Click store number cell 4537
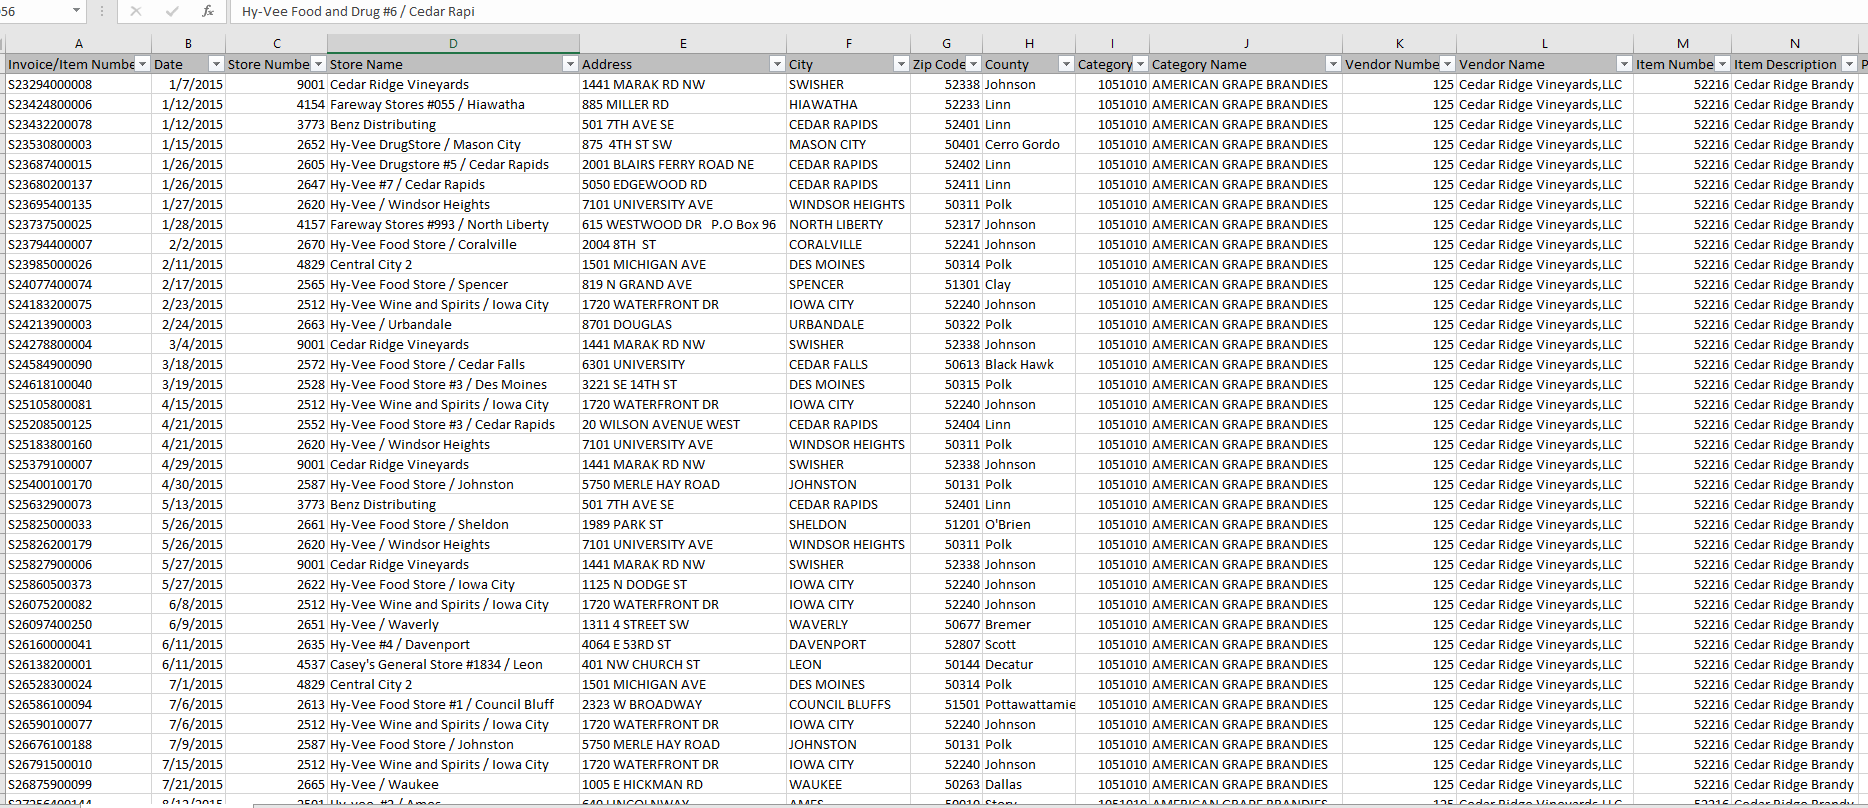This screenshot has height=808, width=1868. [277, 664]
